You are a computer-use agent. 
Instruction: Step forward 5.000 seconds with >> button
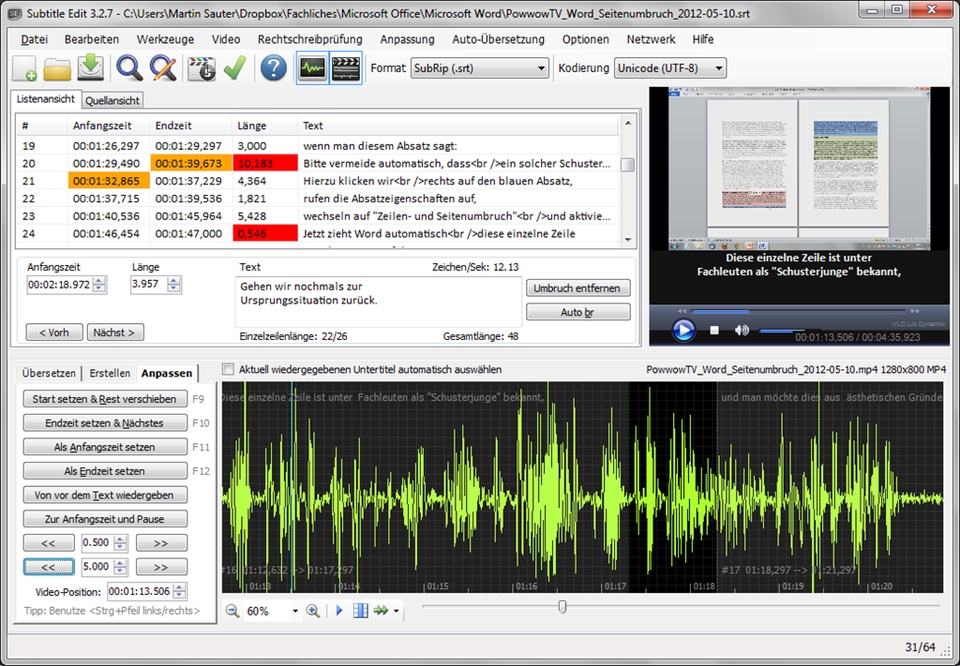161,567
